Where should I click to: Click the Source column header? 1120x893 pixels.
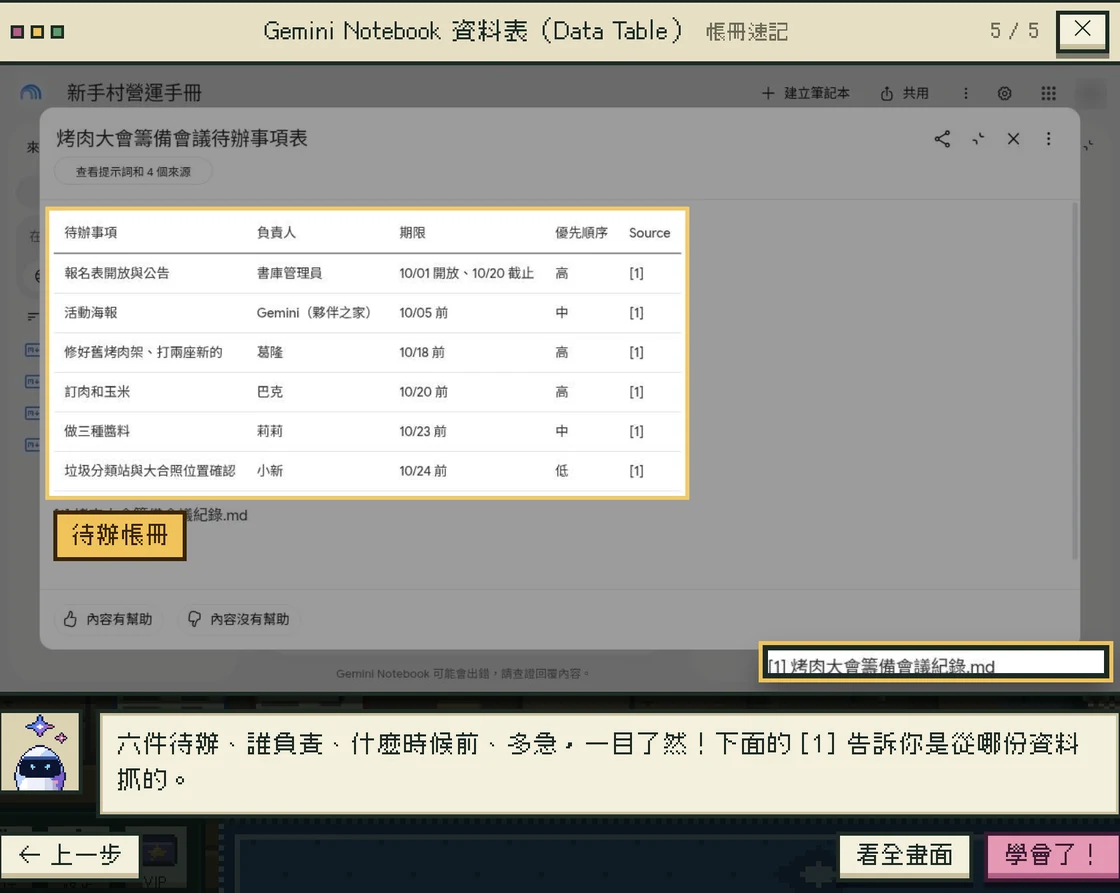(649, 233)
